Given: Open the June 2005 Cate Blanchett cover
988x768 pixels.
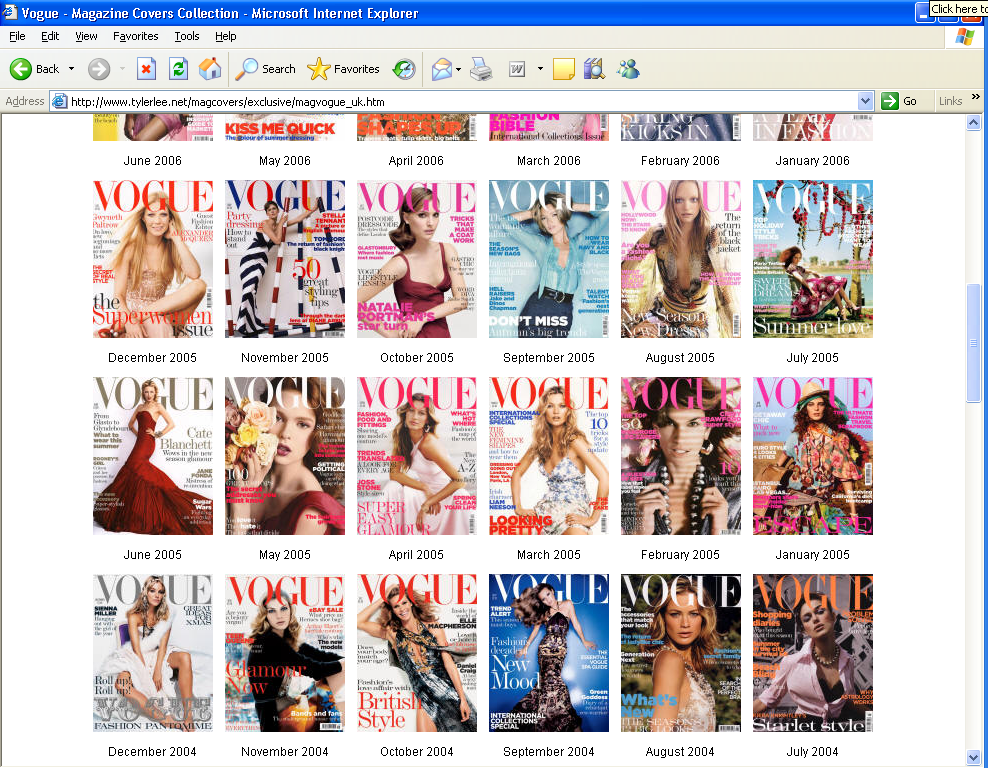Looking at the screenshot, I should pos(152,456).
